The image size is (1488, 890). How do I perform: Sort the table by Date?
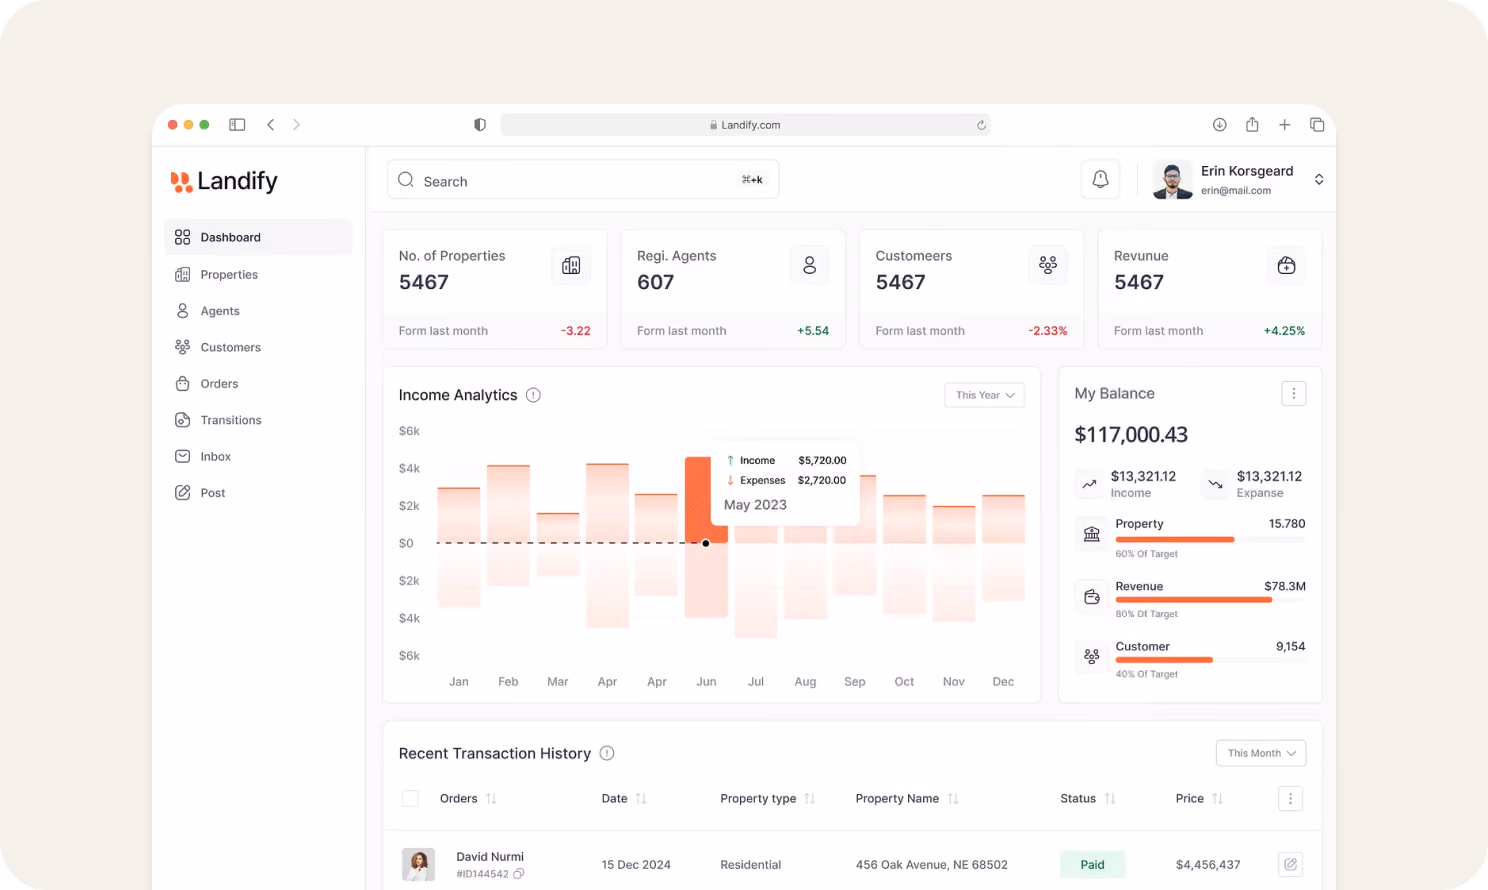tap(641, 799)
